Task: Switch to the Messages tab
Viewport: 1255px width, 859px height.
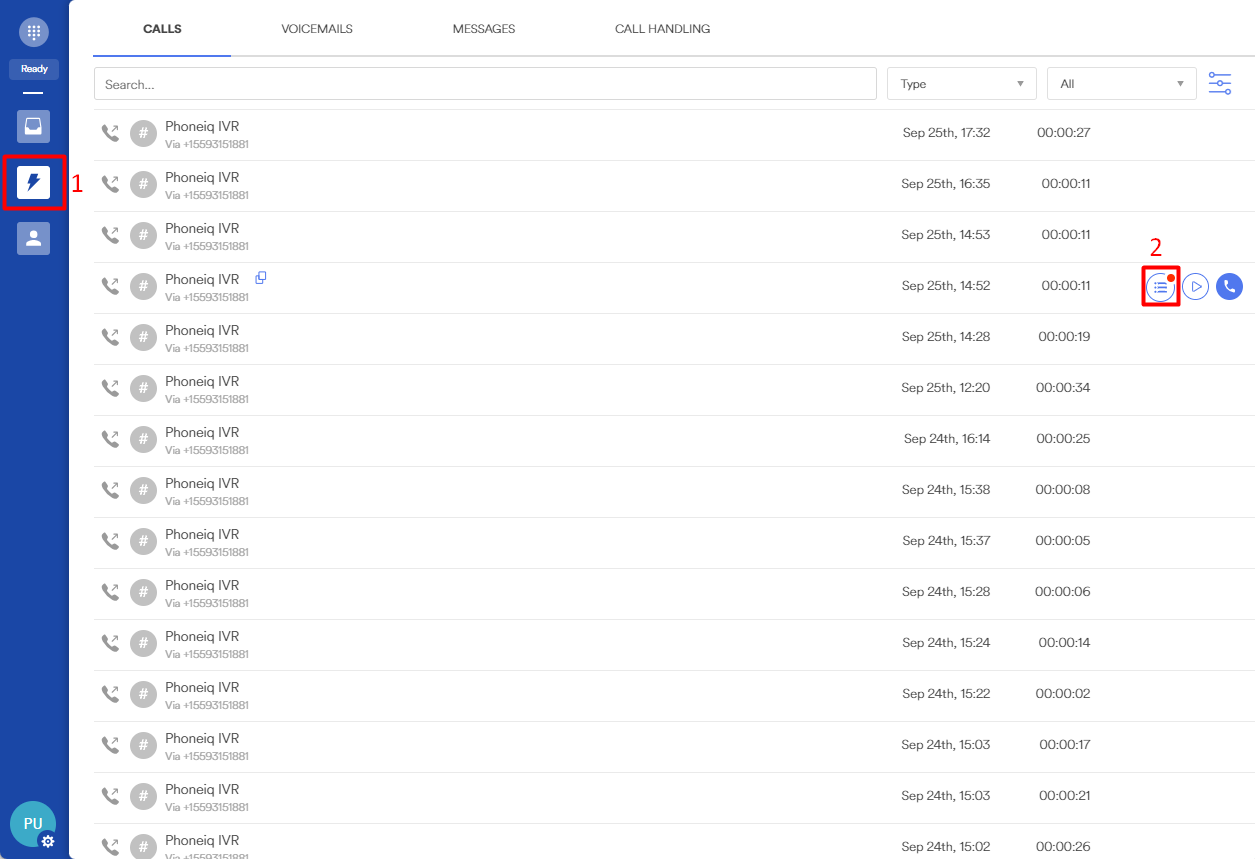Action: tap(484, 29)
